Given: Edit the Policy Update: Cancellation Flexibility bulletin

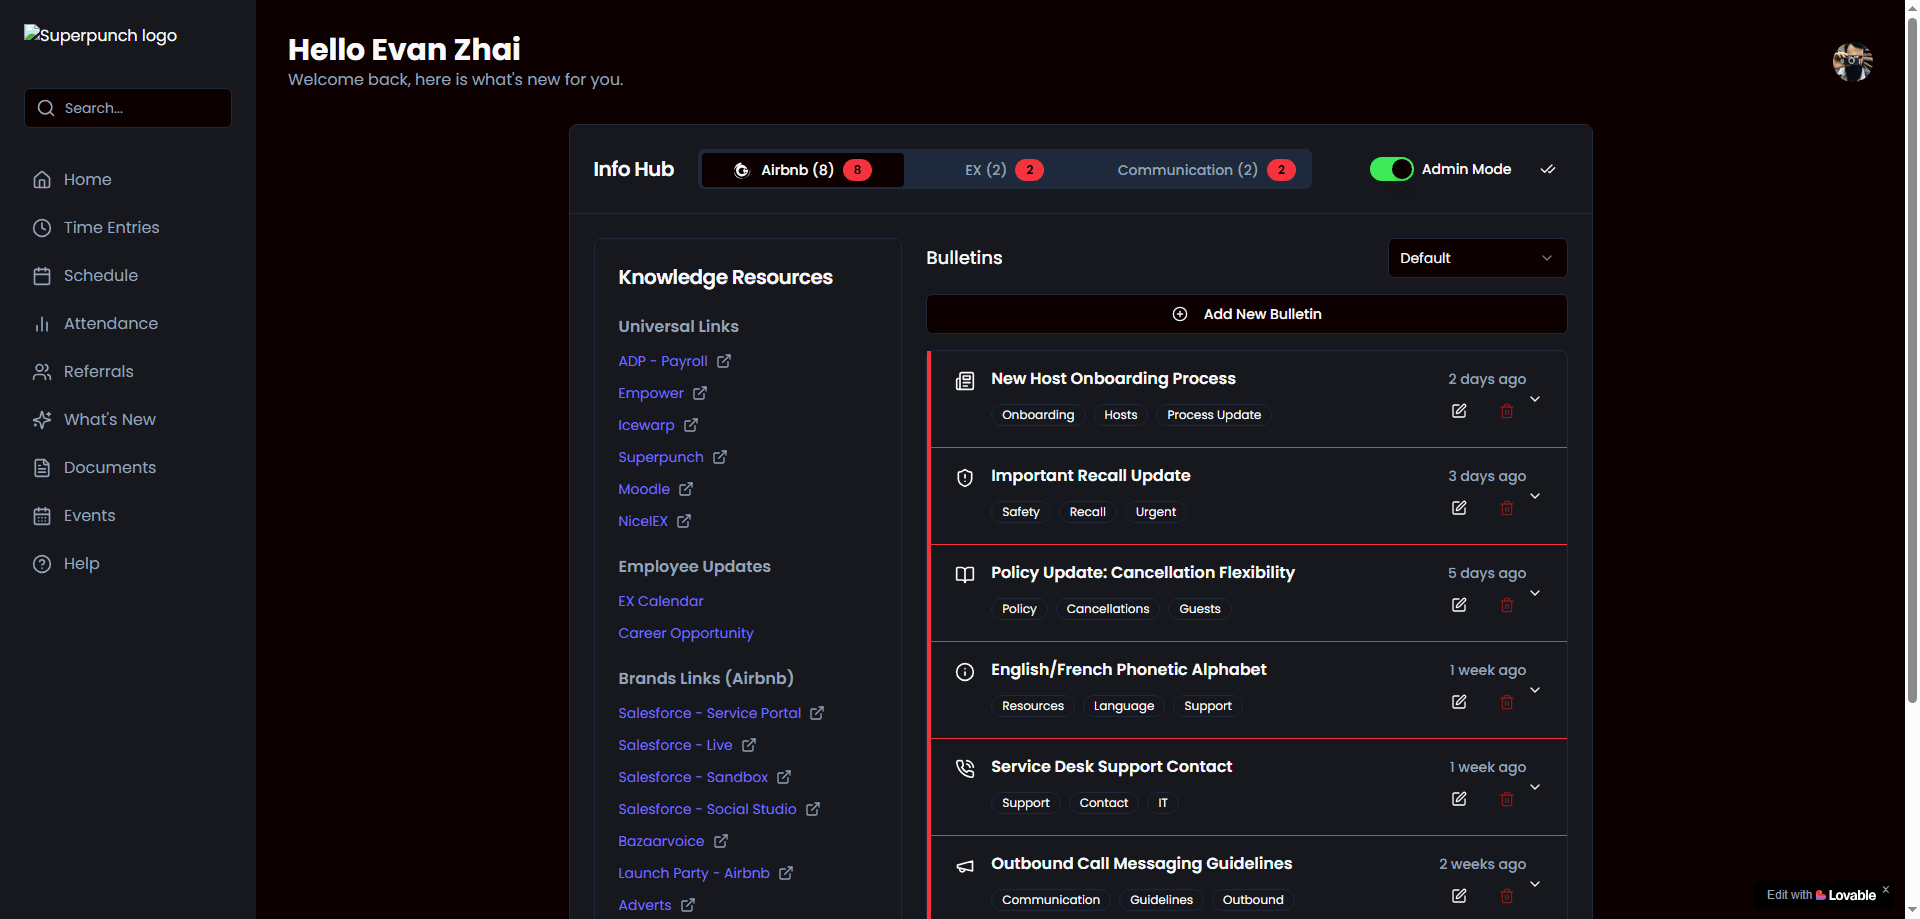Looking at the screenshot, I should 1459,605.
